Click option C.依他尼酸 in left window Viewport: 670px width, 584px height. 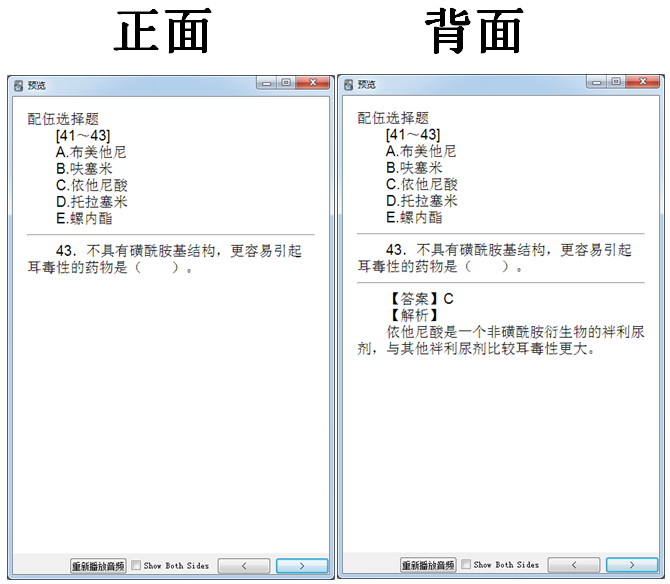91,185
